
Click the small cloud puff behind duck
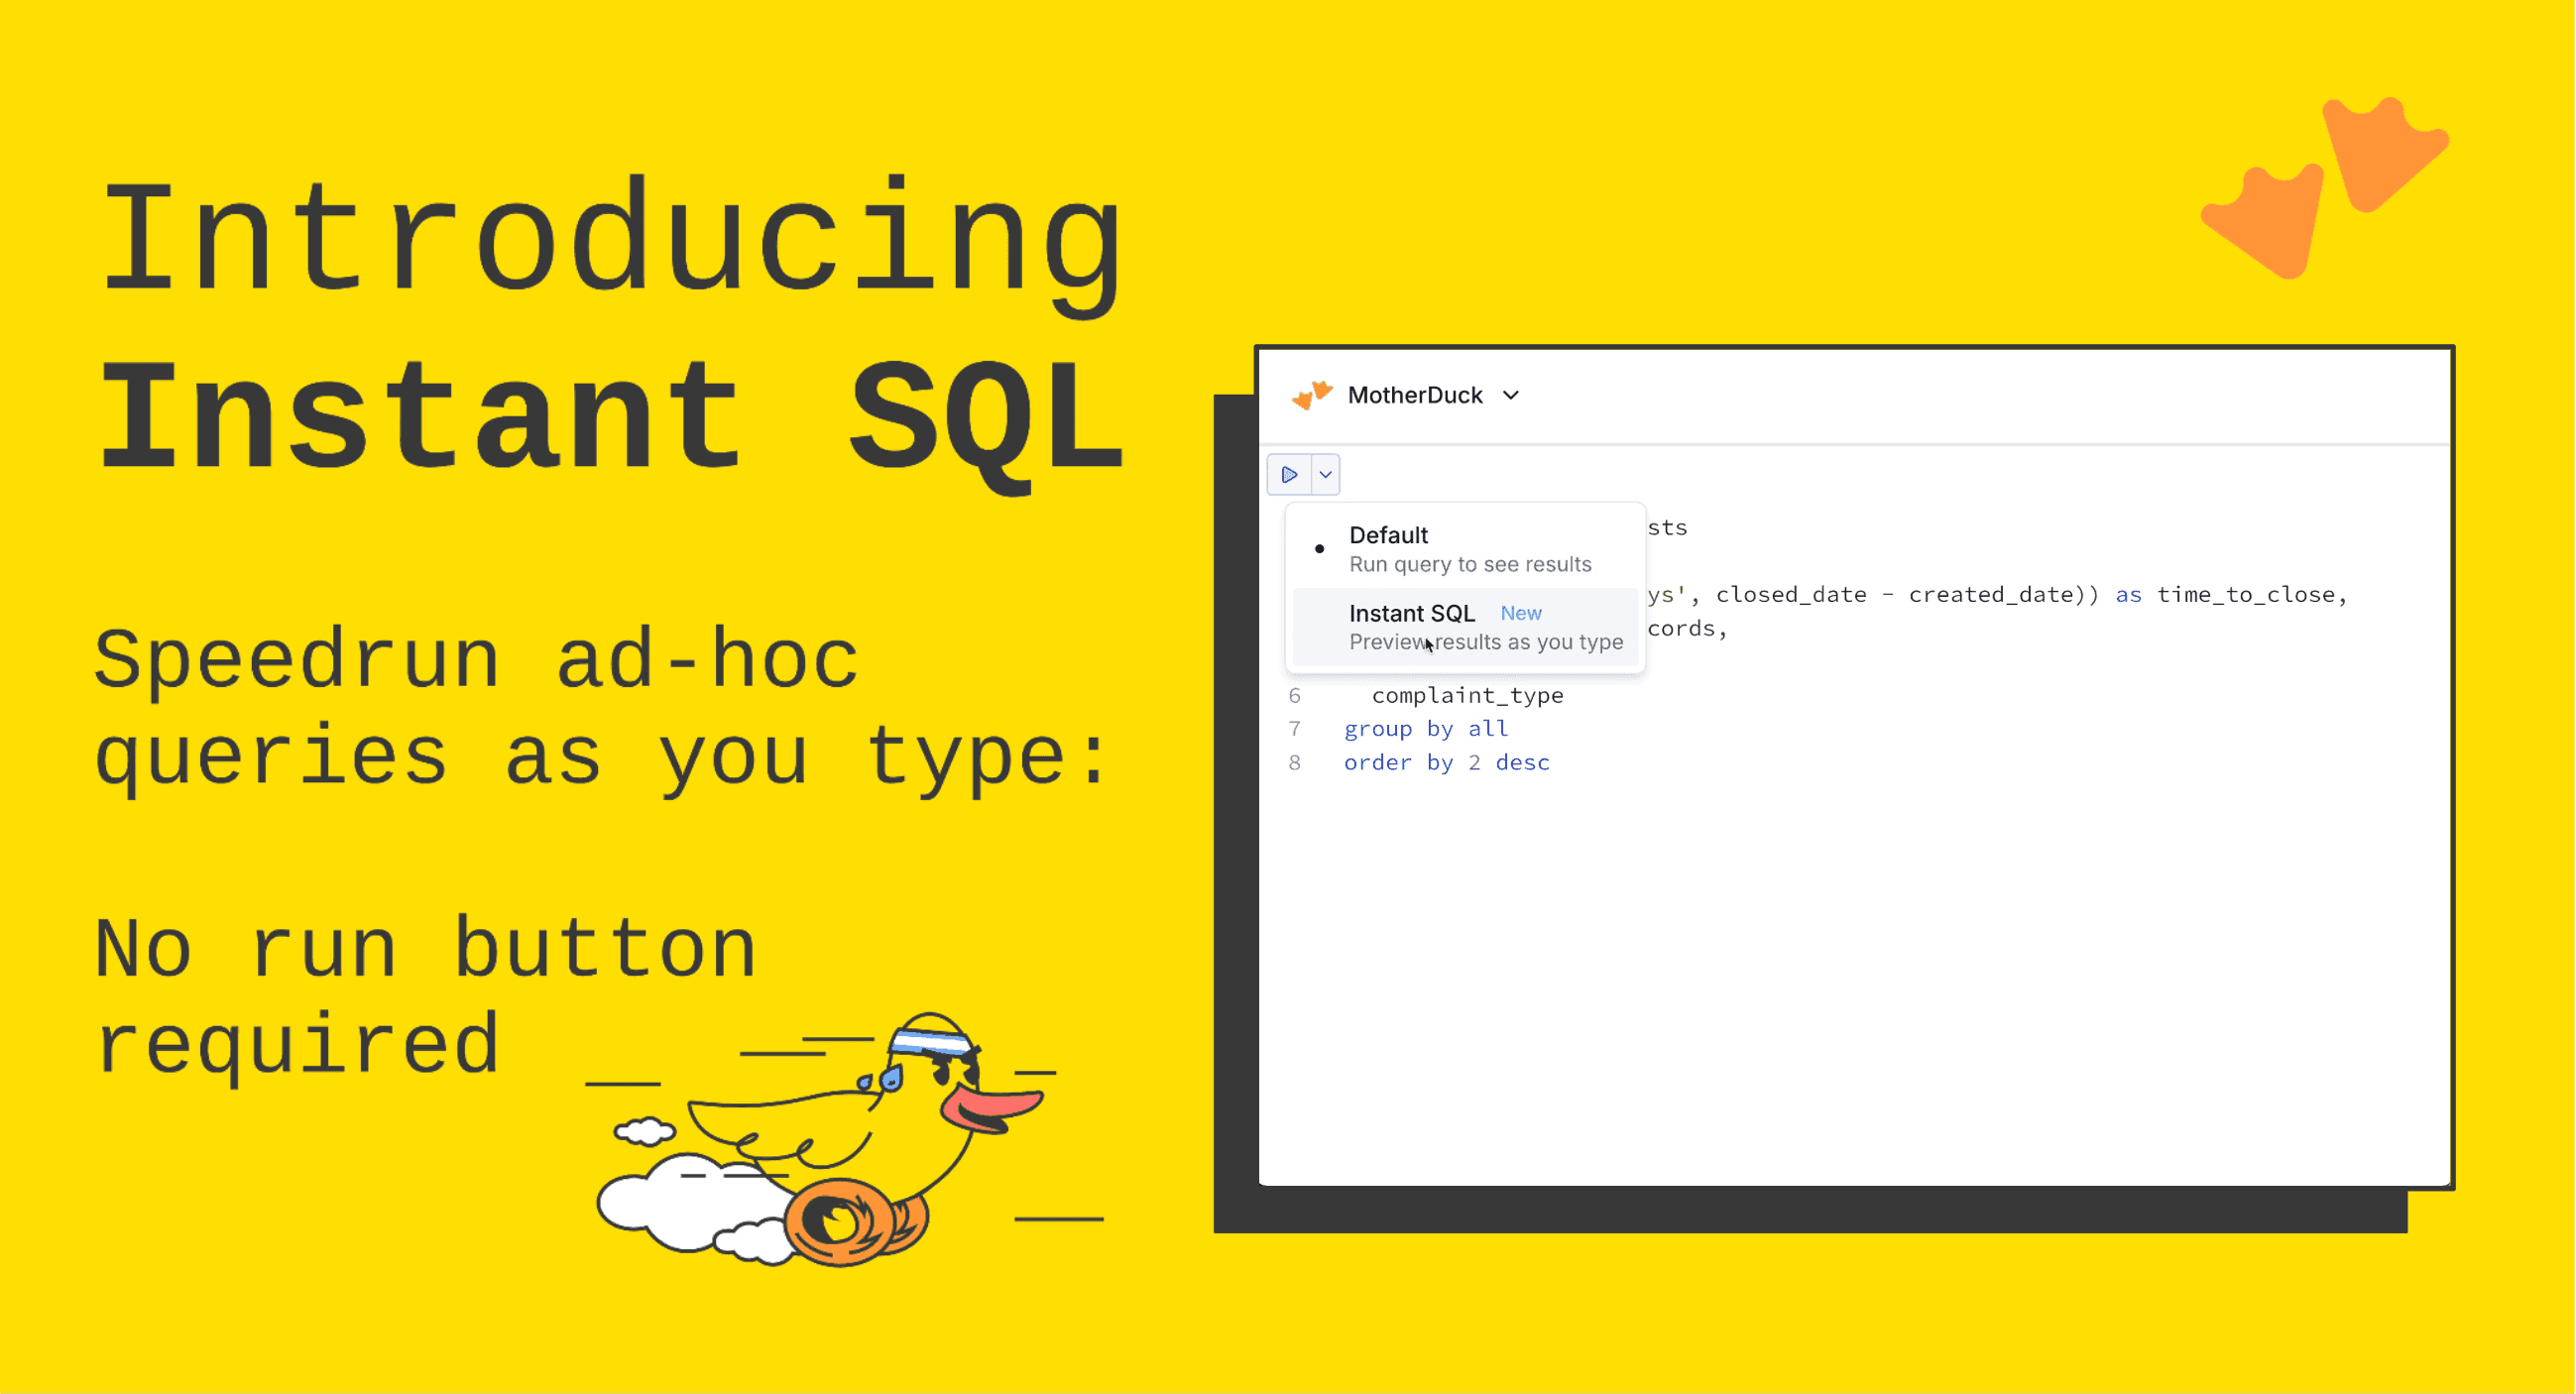click(644, 1131)
